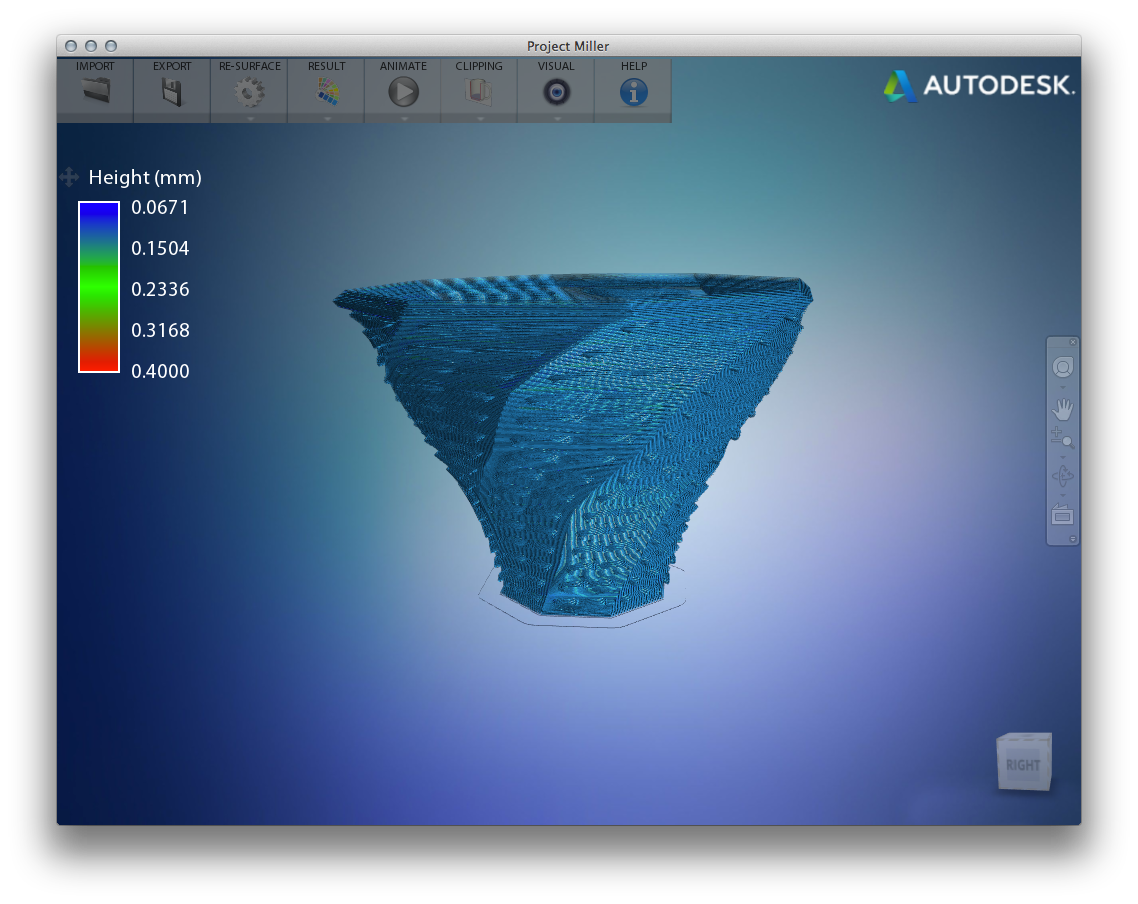Select the Result color palette icon
This screenshot has width=1138, height=904.
327,93
